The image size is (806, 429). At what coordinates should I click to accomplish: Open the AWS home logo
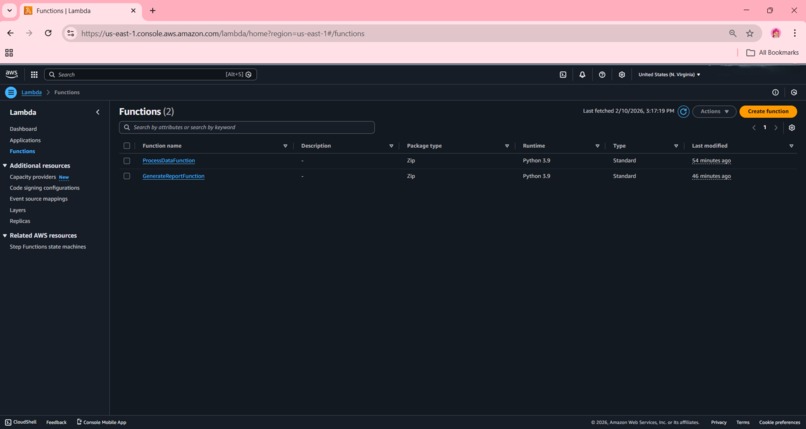pyautogui.click(x=11, y=74)
